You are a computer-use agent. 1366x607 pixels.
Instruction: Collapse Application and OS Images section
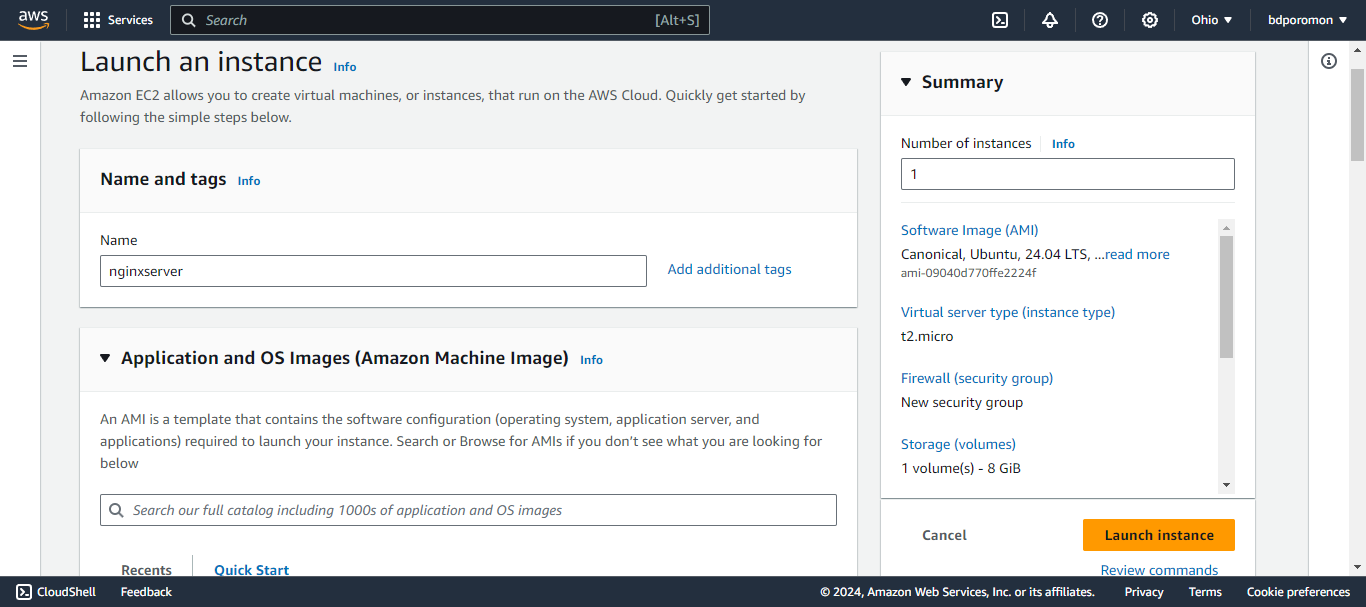pyautogui.click(x=105, y=358)
